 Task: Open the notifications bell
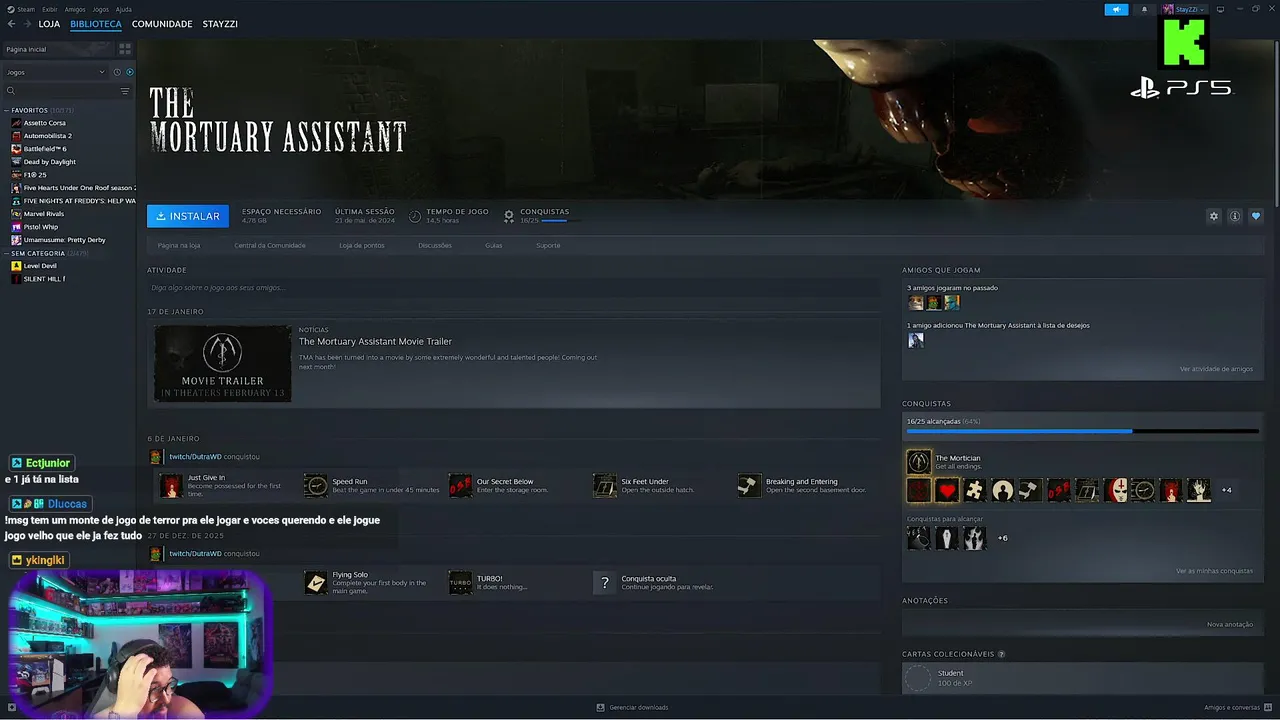(x=1144, y=10)
